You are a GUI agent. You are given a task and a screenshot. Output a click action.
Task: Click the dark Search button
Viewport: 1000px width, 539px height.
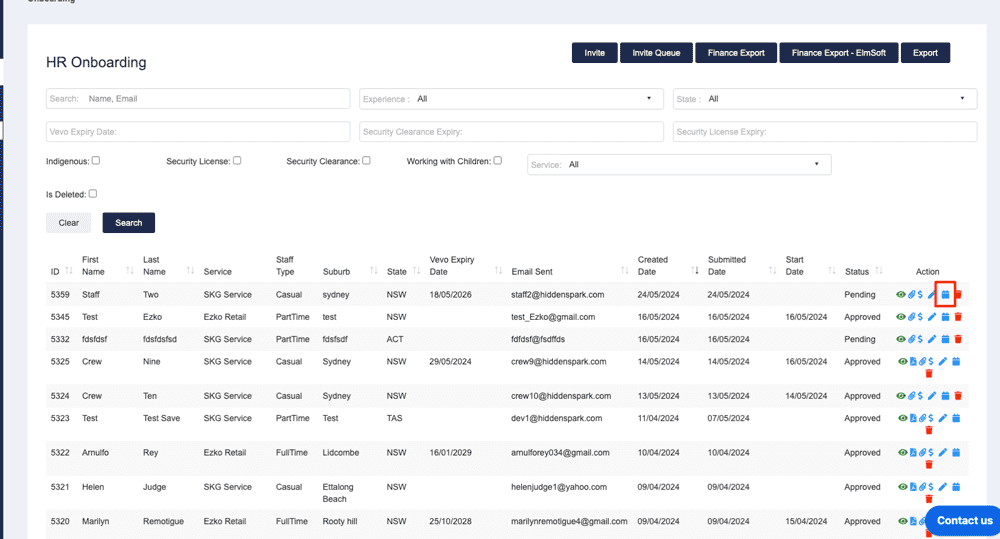tap(129, 223)
